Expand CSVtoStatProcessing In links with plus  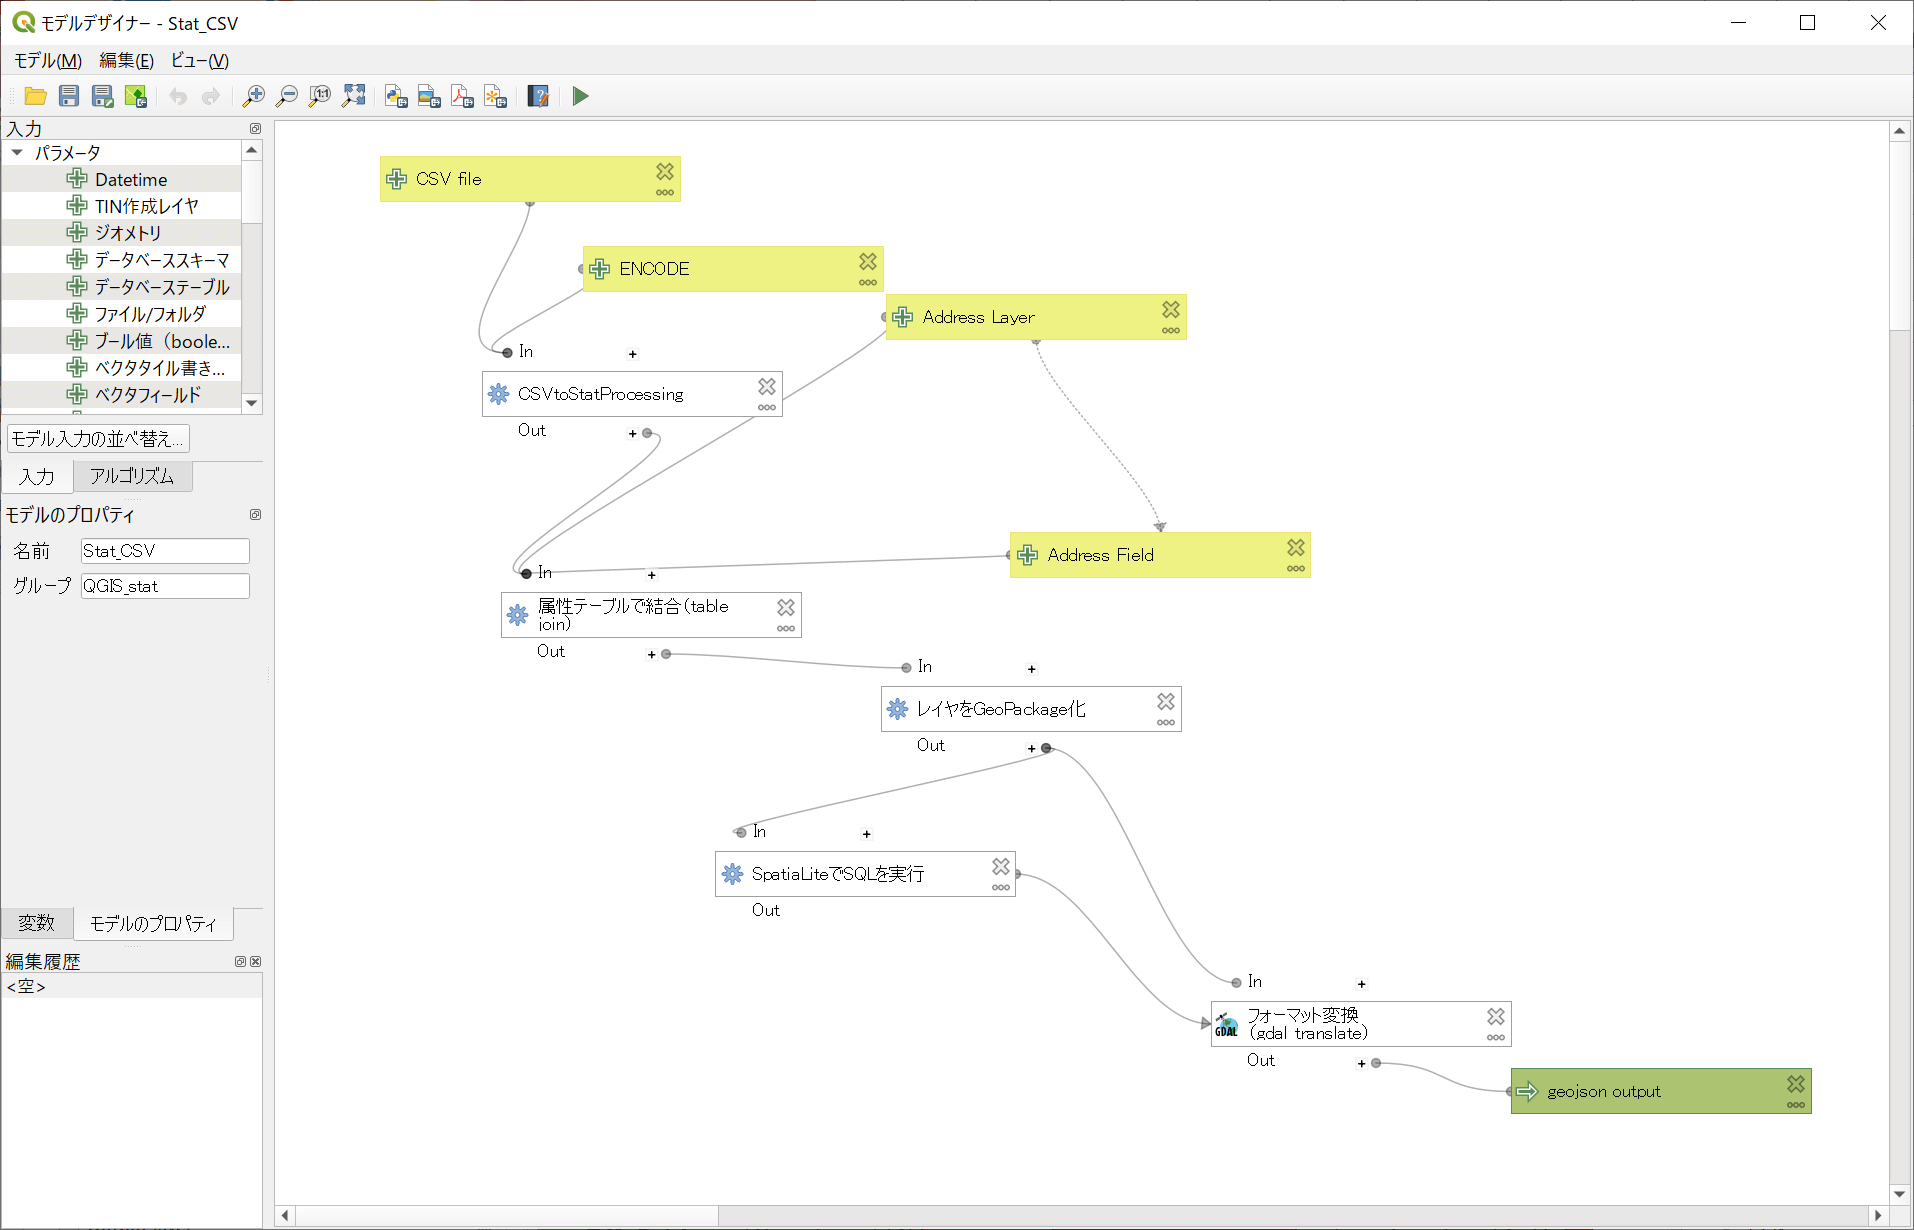pyautogui.click(x=633, y=354)
